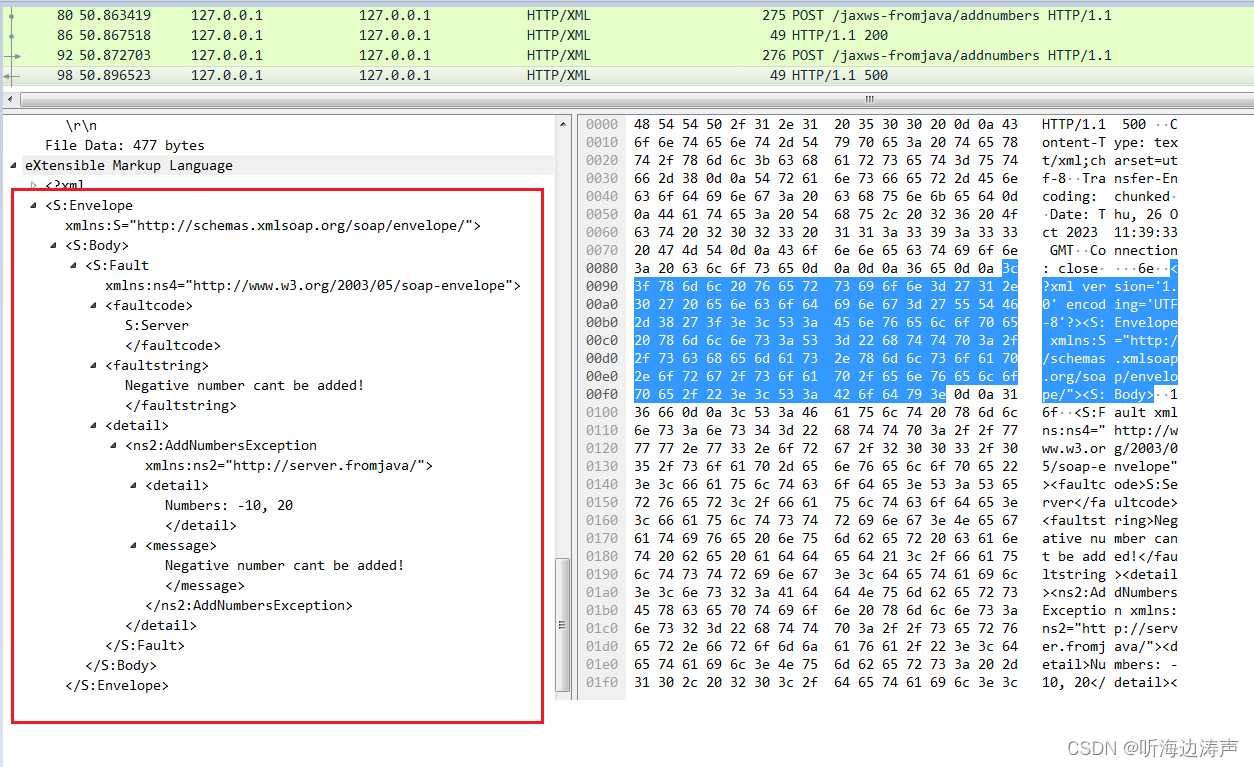The image size is (1254, 767).
Task: Select the </ns2:AddNumbersException> closing tag
Action: pyautogui.click(x=249, y=605)
